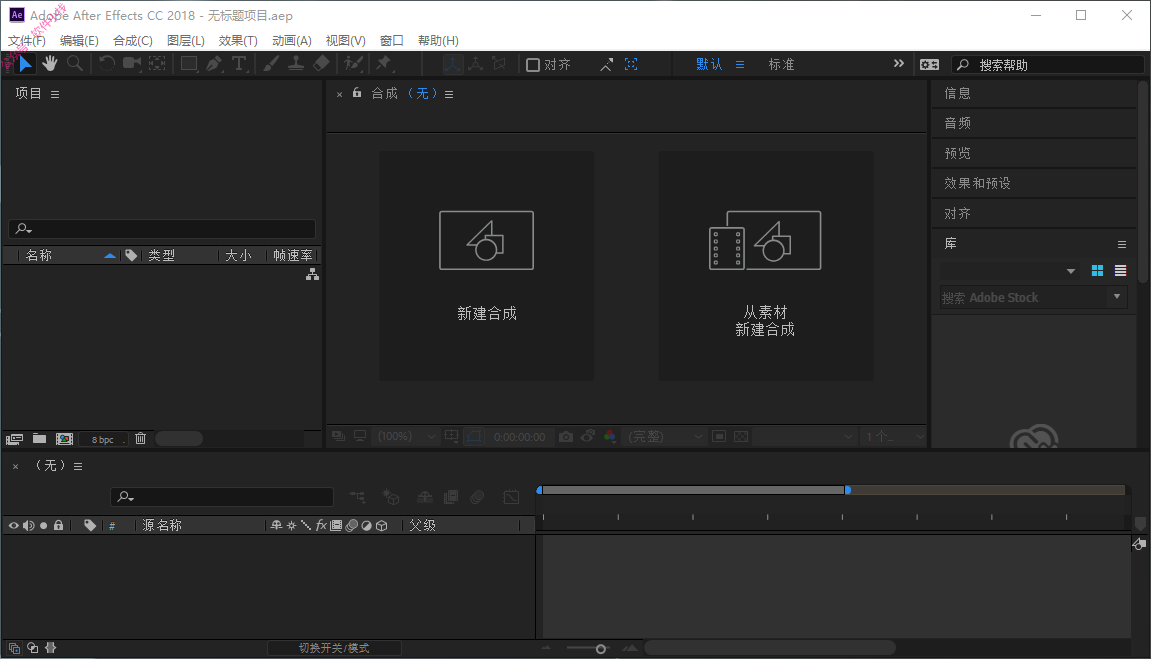The width and height of the screenshot is (1151, 659).
Task: Open the 图层(L) menu
Action: click(186, 40)
